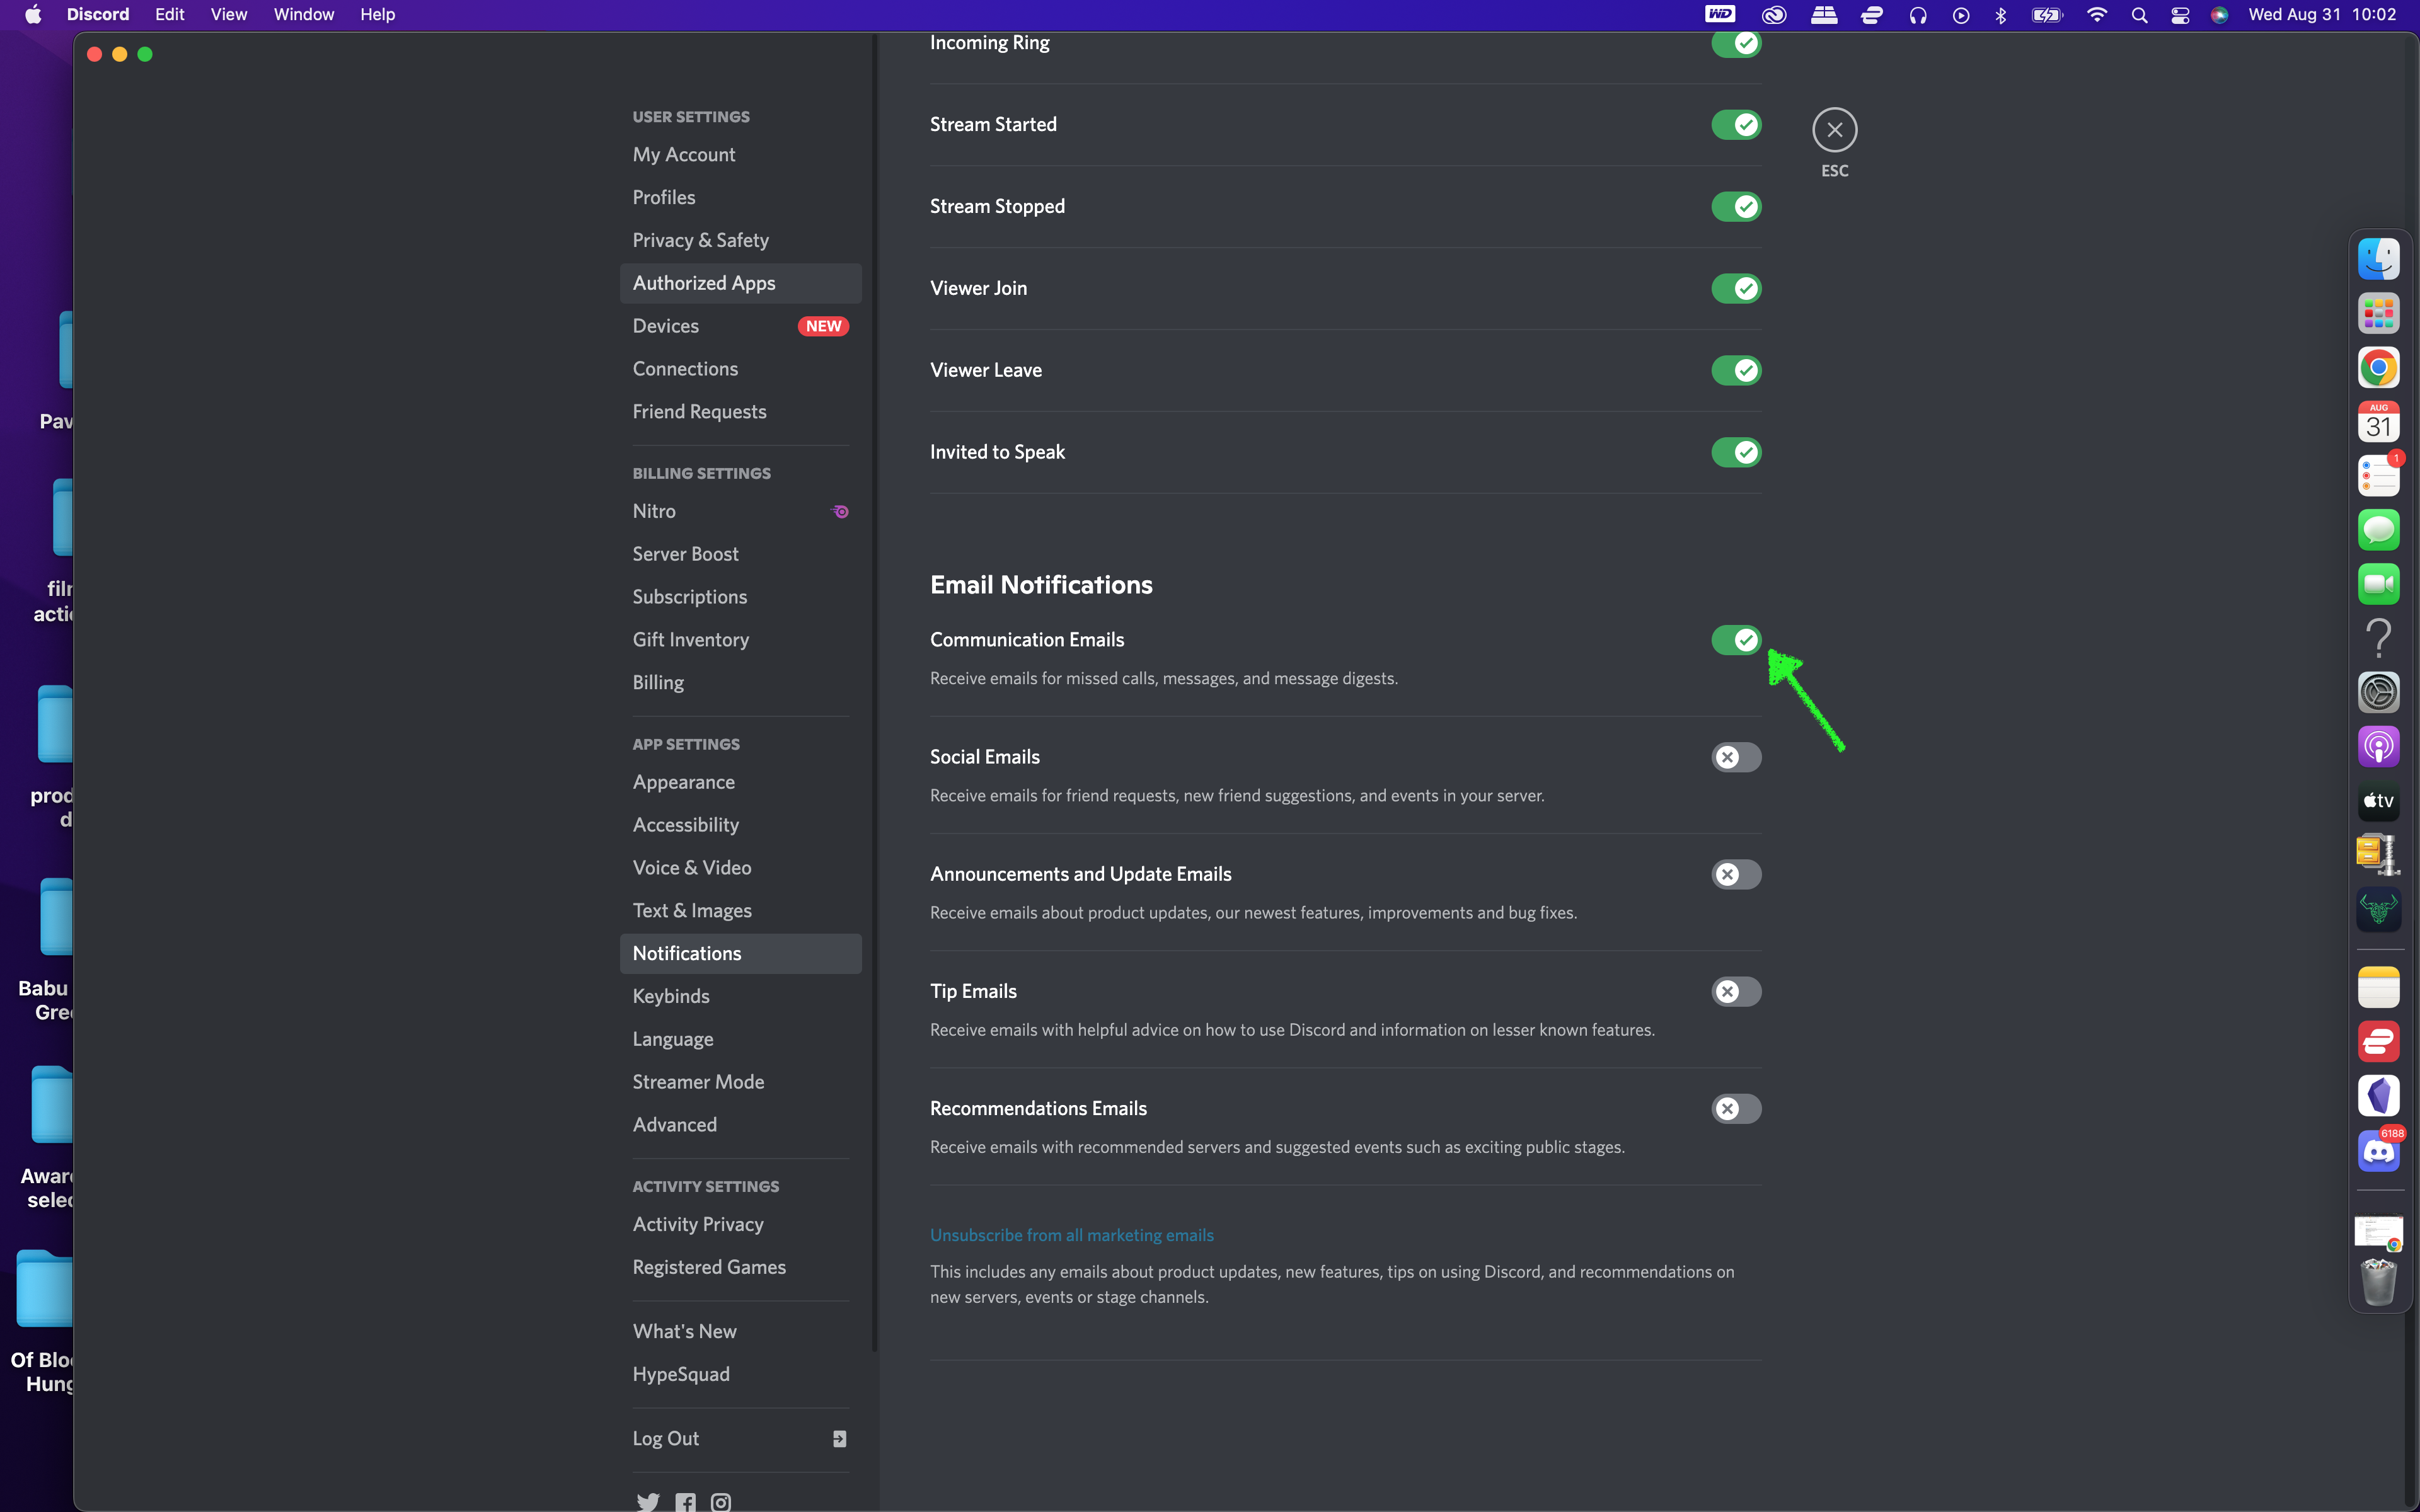Open the Window menu in menu bar
2420x1512 pixels.
pyautogui.click(x=304, y=15)
